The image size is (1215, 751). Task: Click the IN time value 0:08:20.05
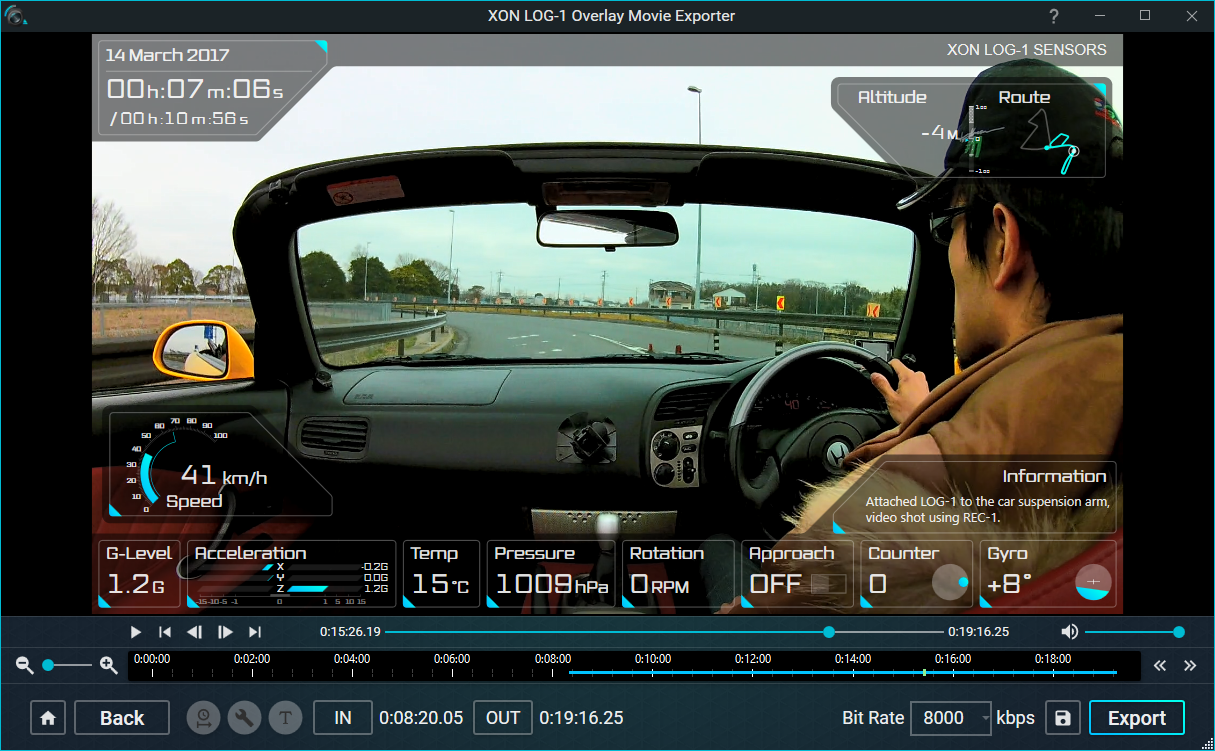pos(421,718)
